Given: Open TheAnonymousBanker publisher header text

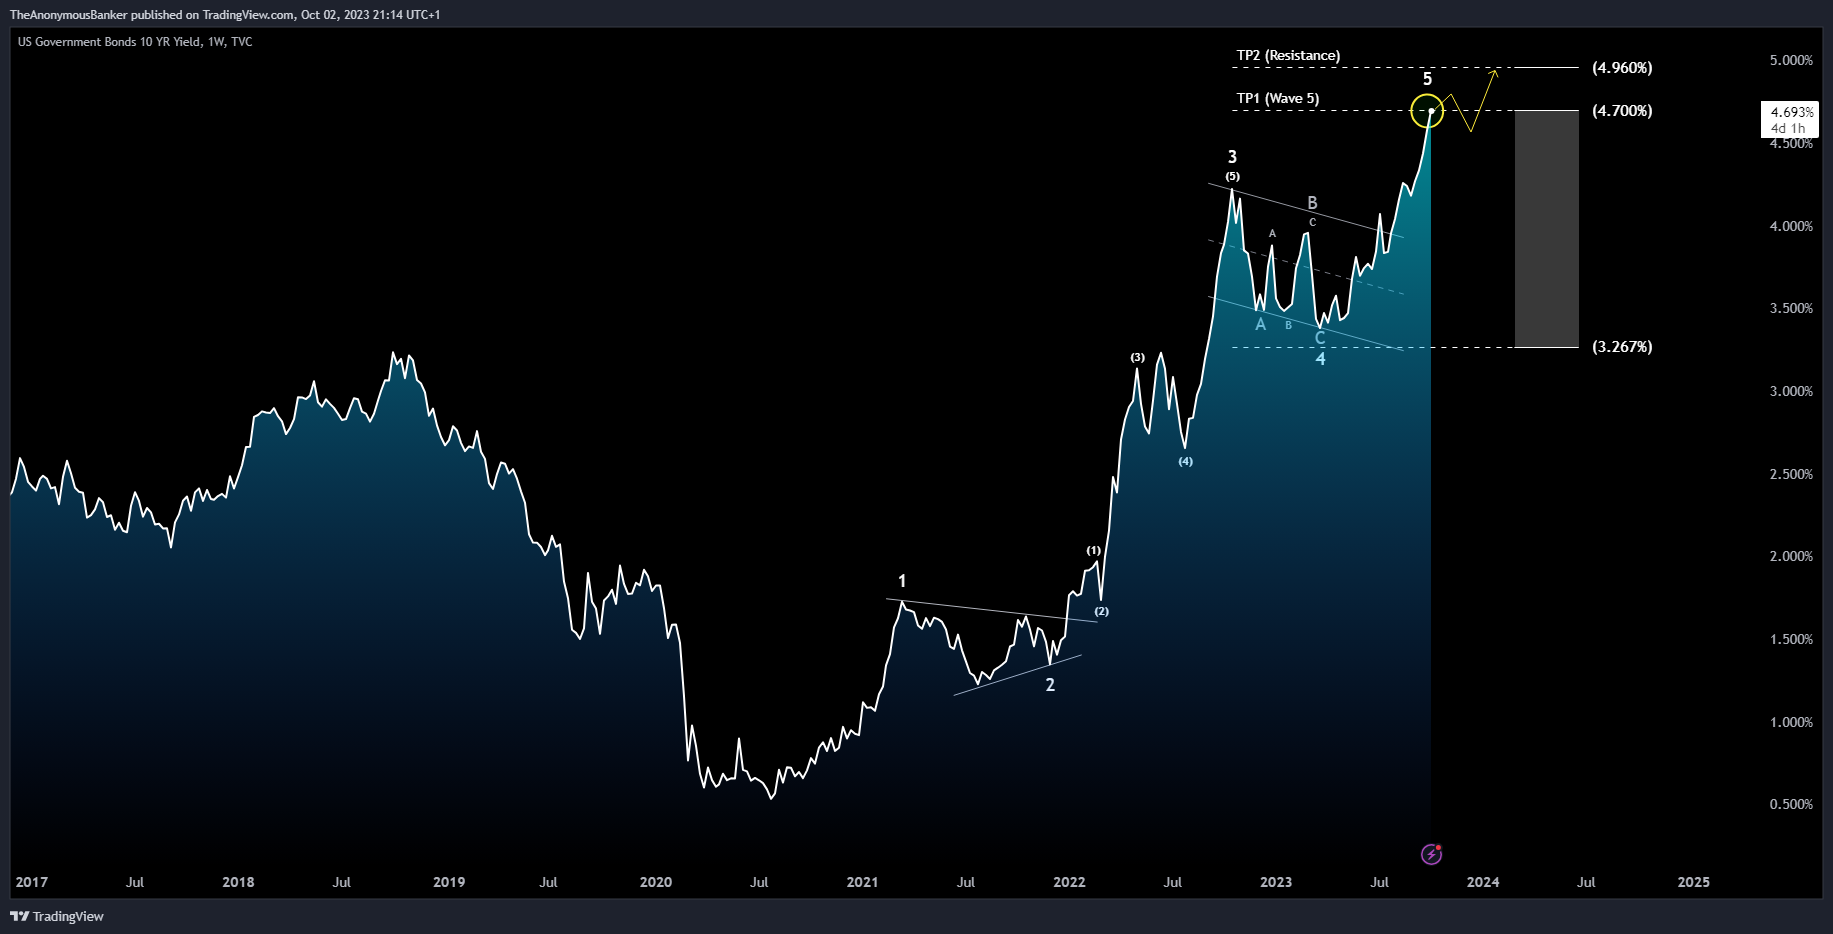Looking at the screenshot, I should [x=225, y=14].
